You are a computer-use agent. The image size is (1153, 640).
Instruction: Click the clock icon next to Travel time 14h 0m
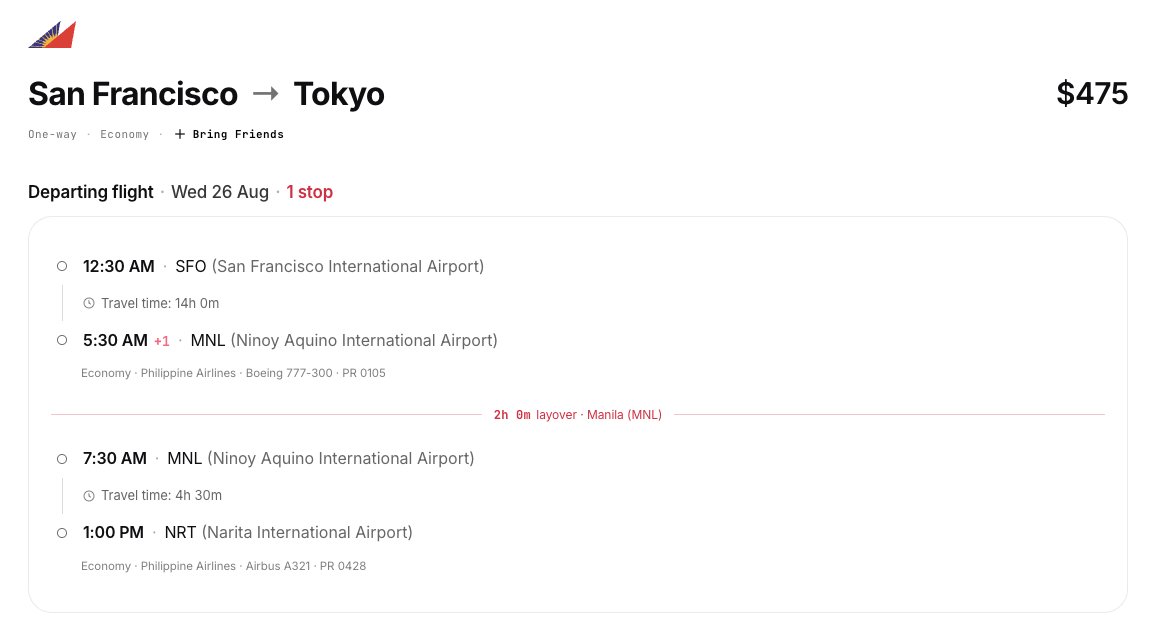(89, 303)
